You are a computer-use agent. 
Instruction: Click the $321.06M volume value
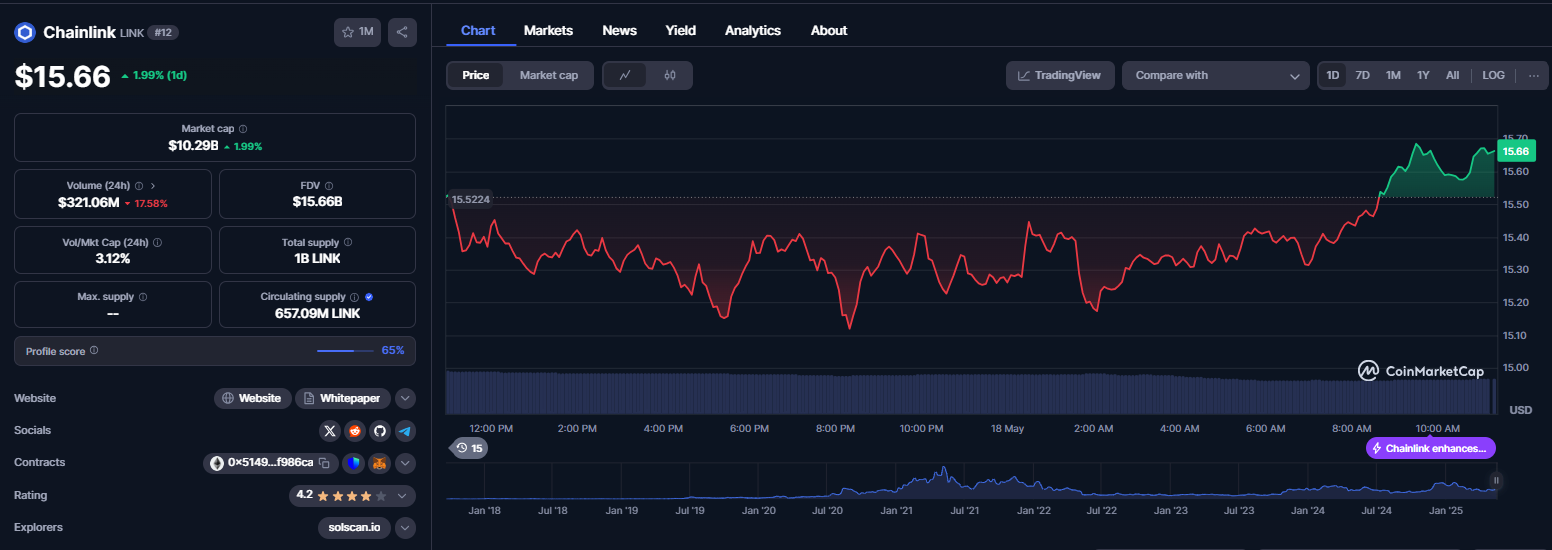point(89,203)
